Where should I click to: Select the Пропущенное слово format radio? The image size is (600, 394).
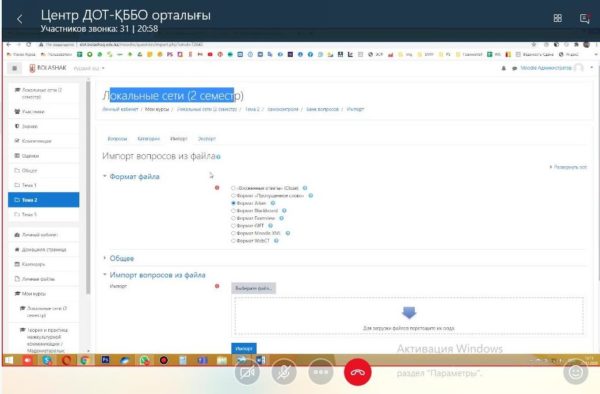click(x=233, y=195)
